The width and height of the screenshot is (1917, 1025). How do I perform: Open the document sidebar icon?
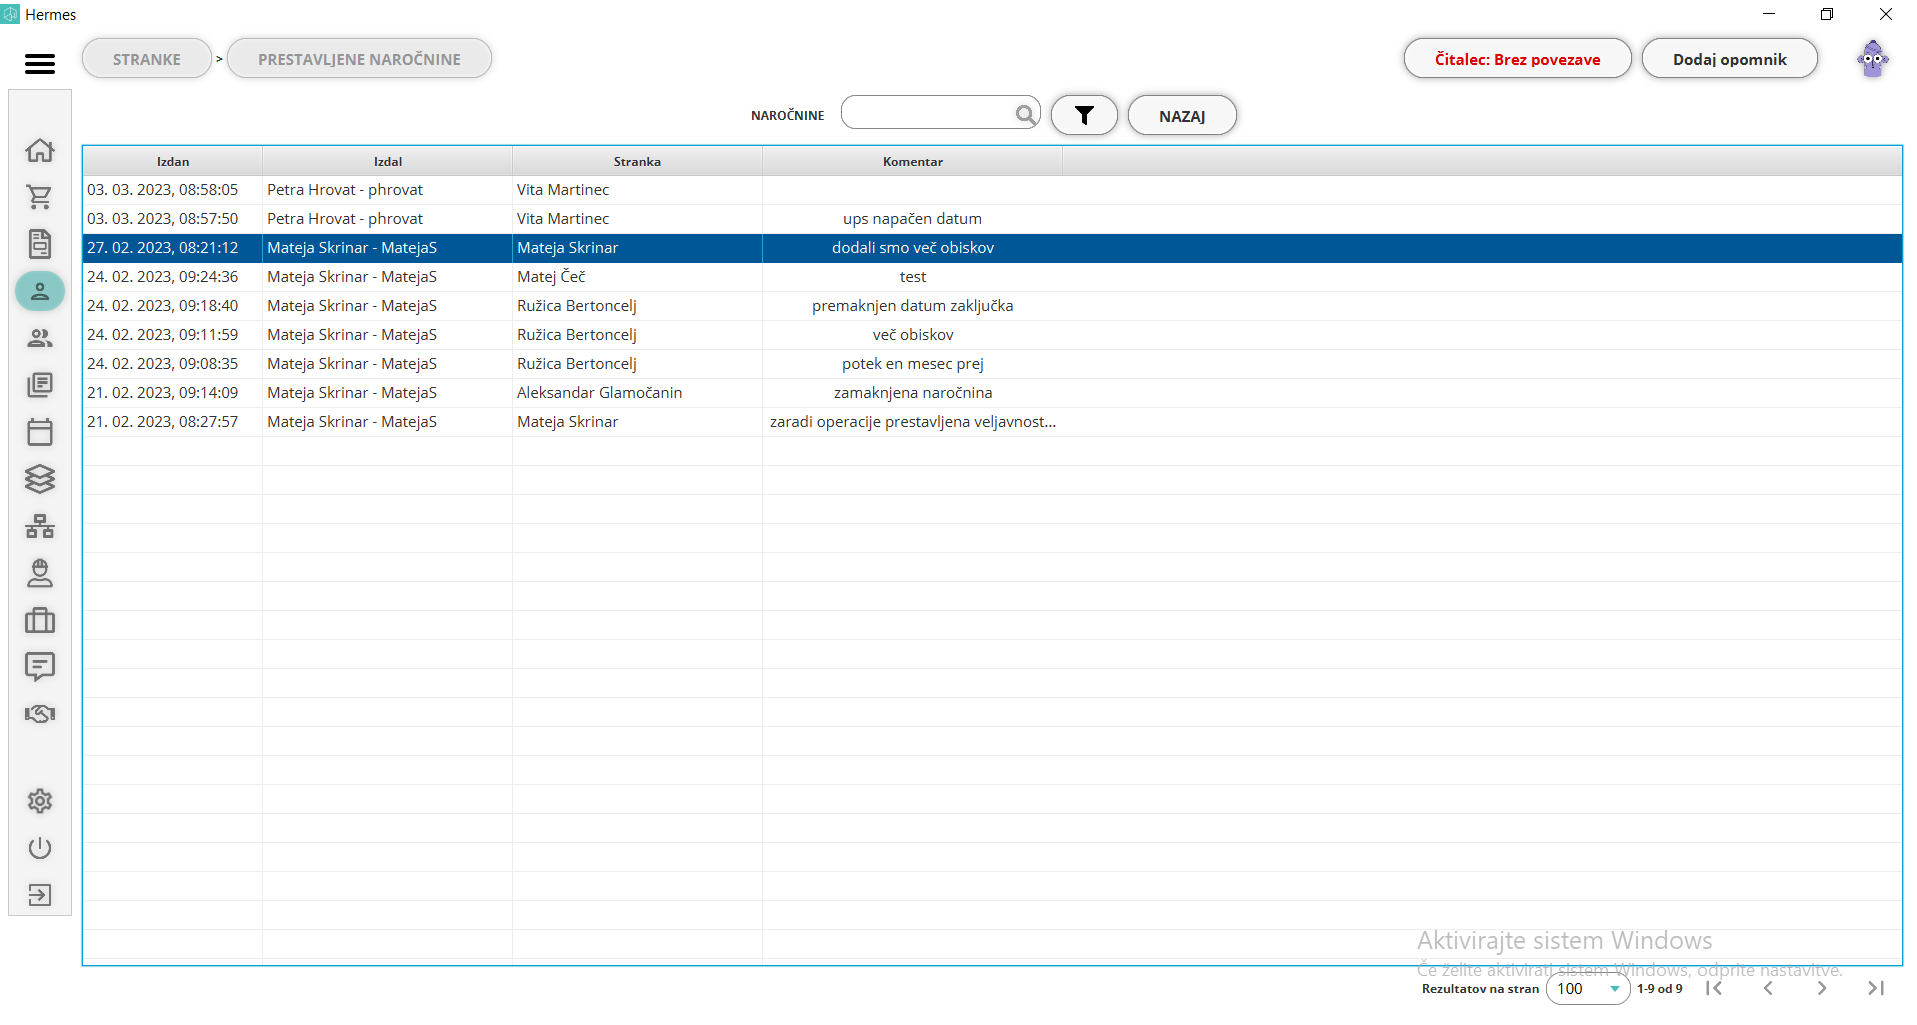(x=40, y=244)
